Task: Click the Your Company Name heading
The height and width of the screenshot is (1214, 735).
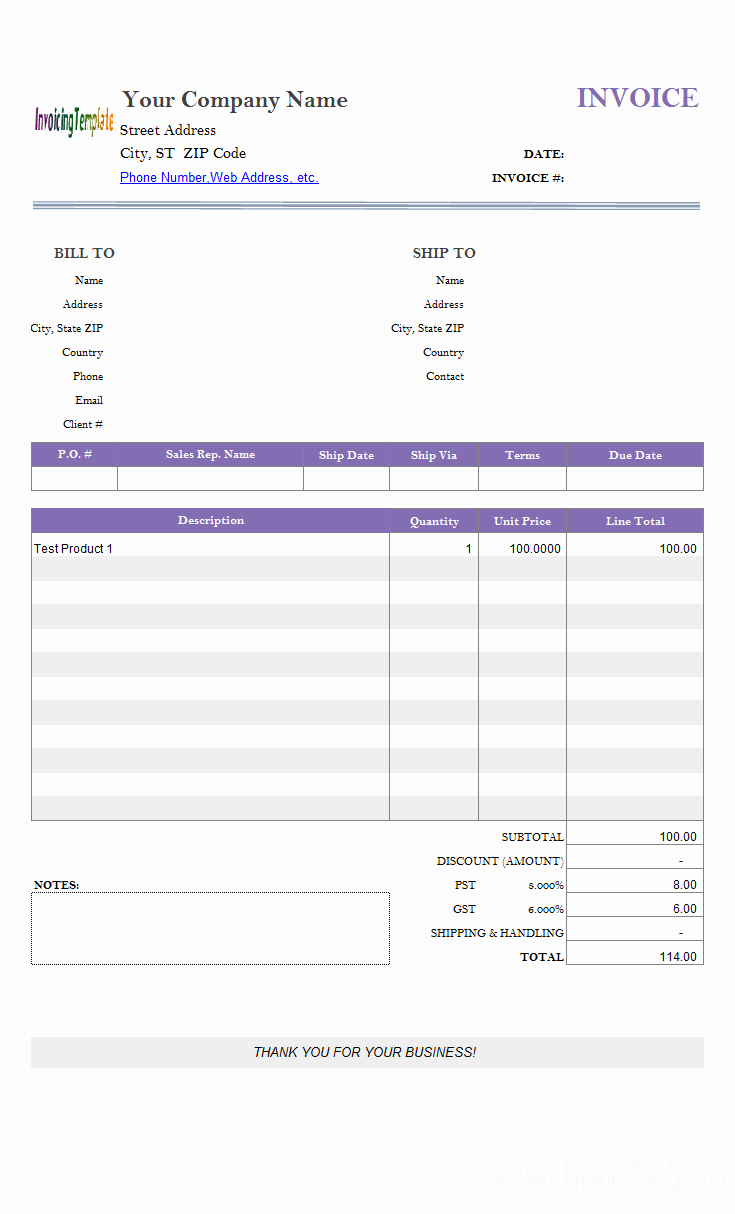Action: tap(235, 100)
